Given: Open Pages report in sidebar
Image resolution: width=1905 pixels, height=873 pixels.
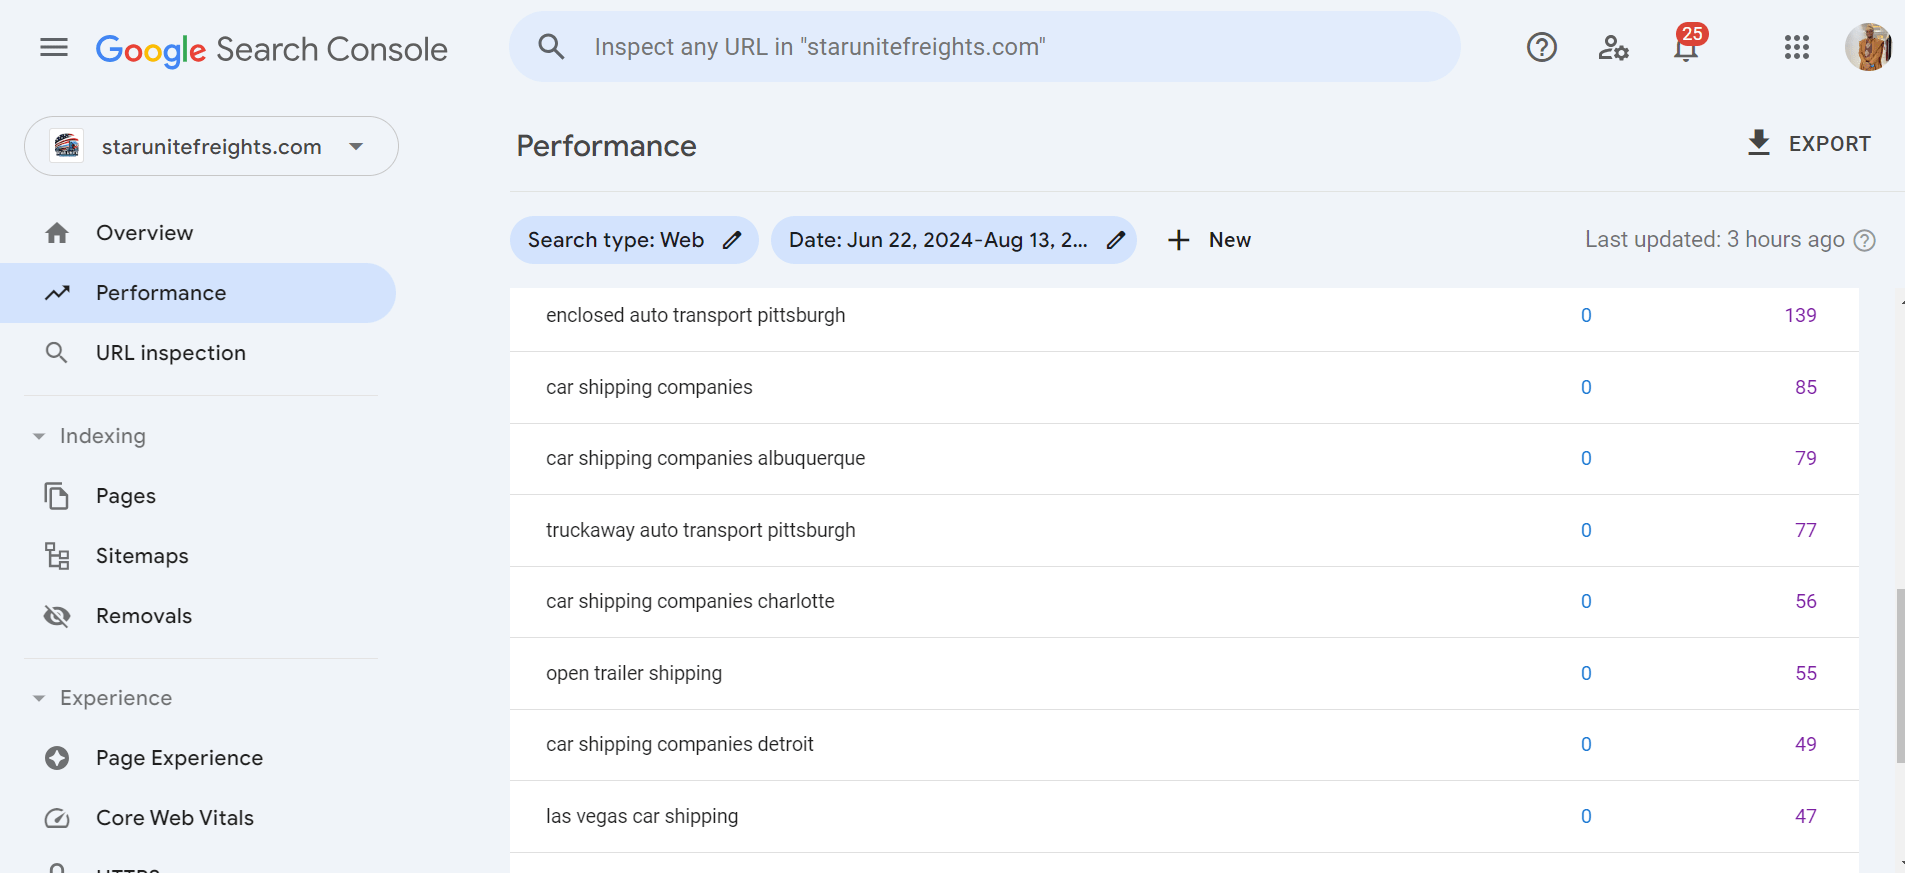Looking at the screenshot, I should pyautogui.click(x=198, y=496).
